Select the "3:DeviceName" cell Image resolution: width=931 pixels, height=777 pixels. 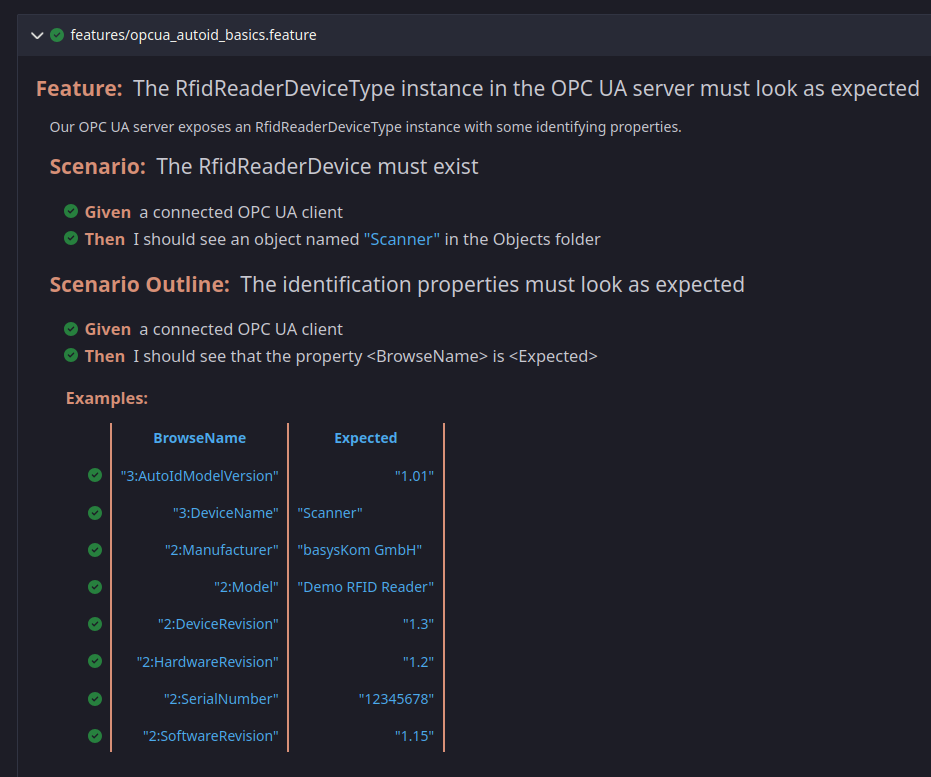[x=226, y=513]
